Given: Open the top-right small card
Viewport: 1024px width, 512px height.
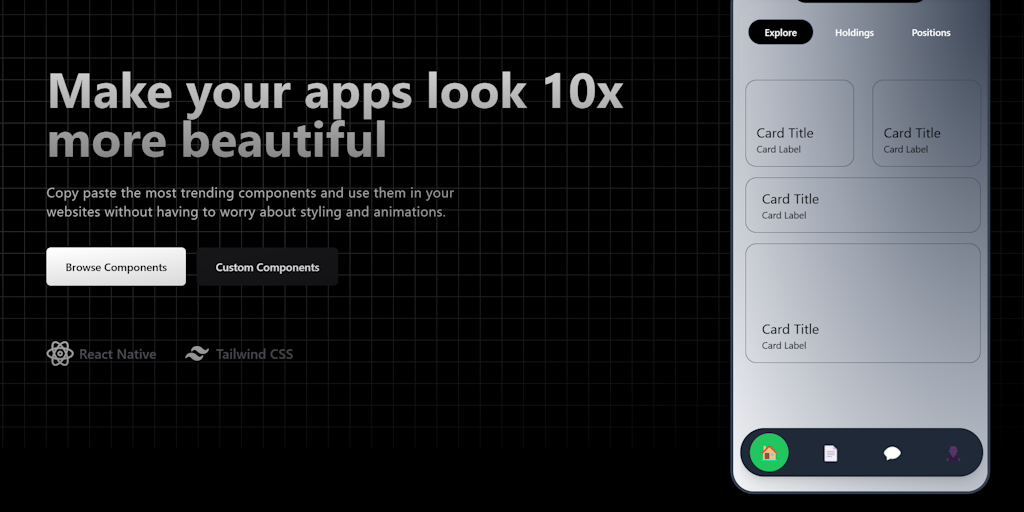Looking at the screenshot, I should [926, 123].
